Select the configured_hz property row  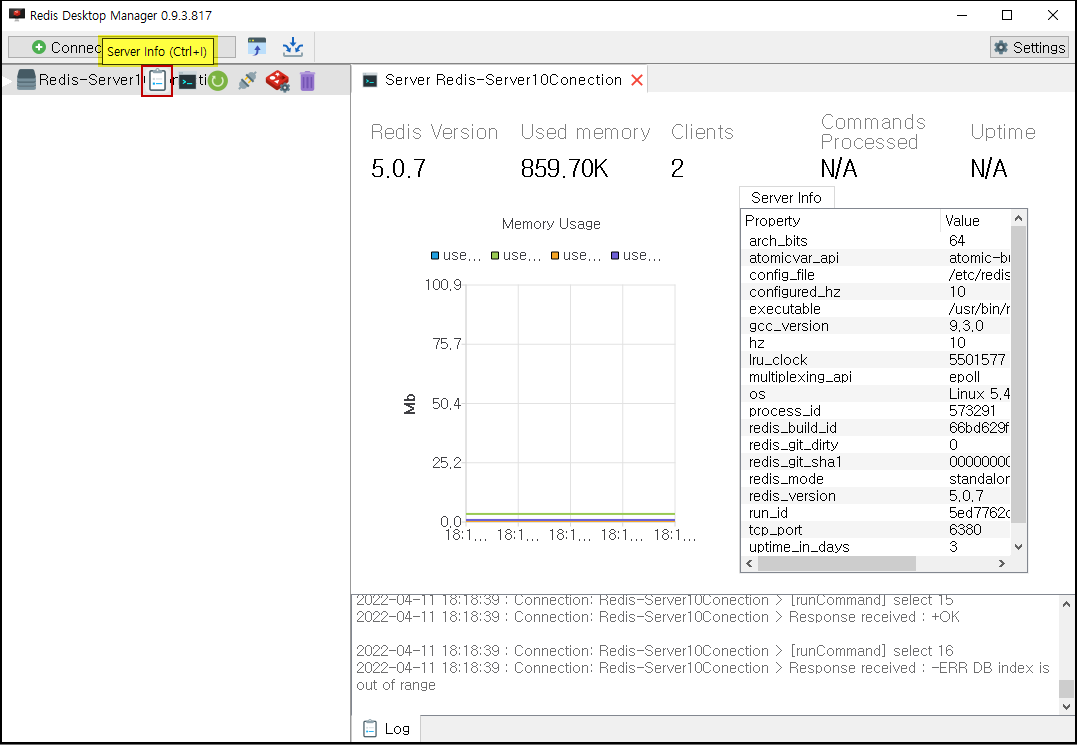876,292
